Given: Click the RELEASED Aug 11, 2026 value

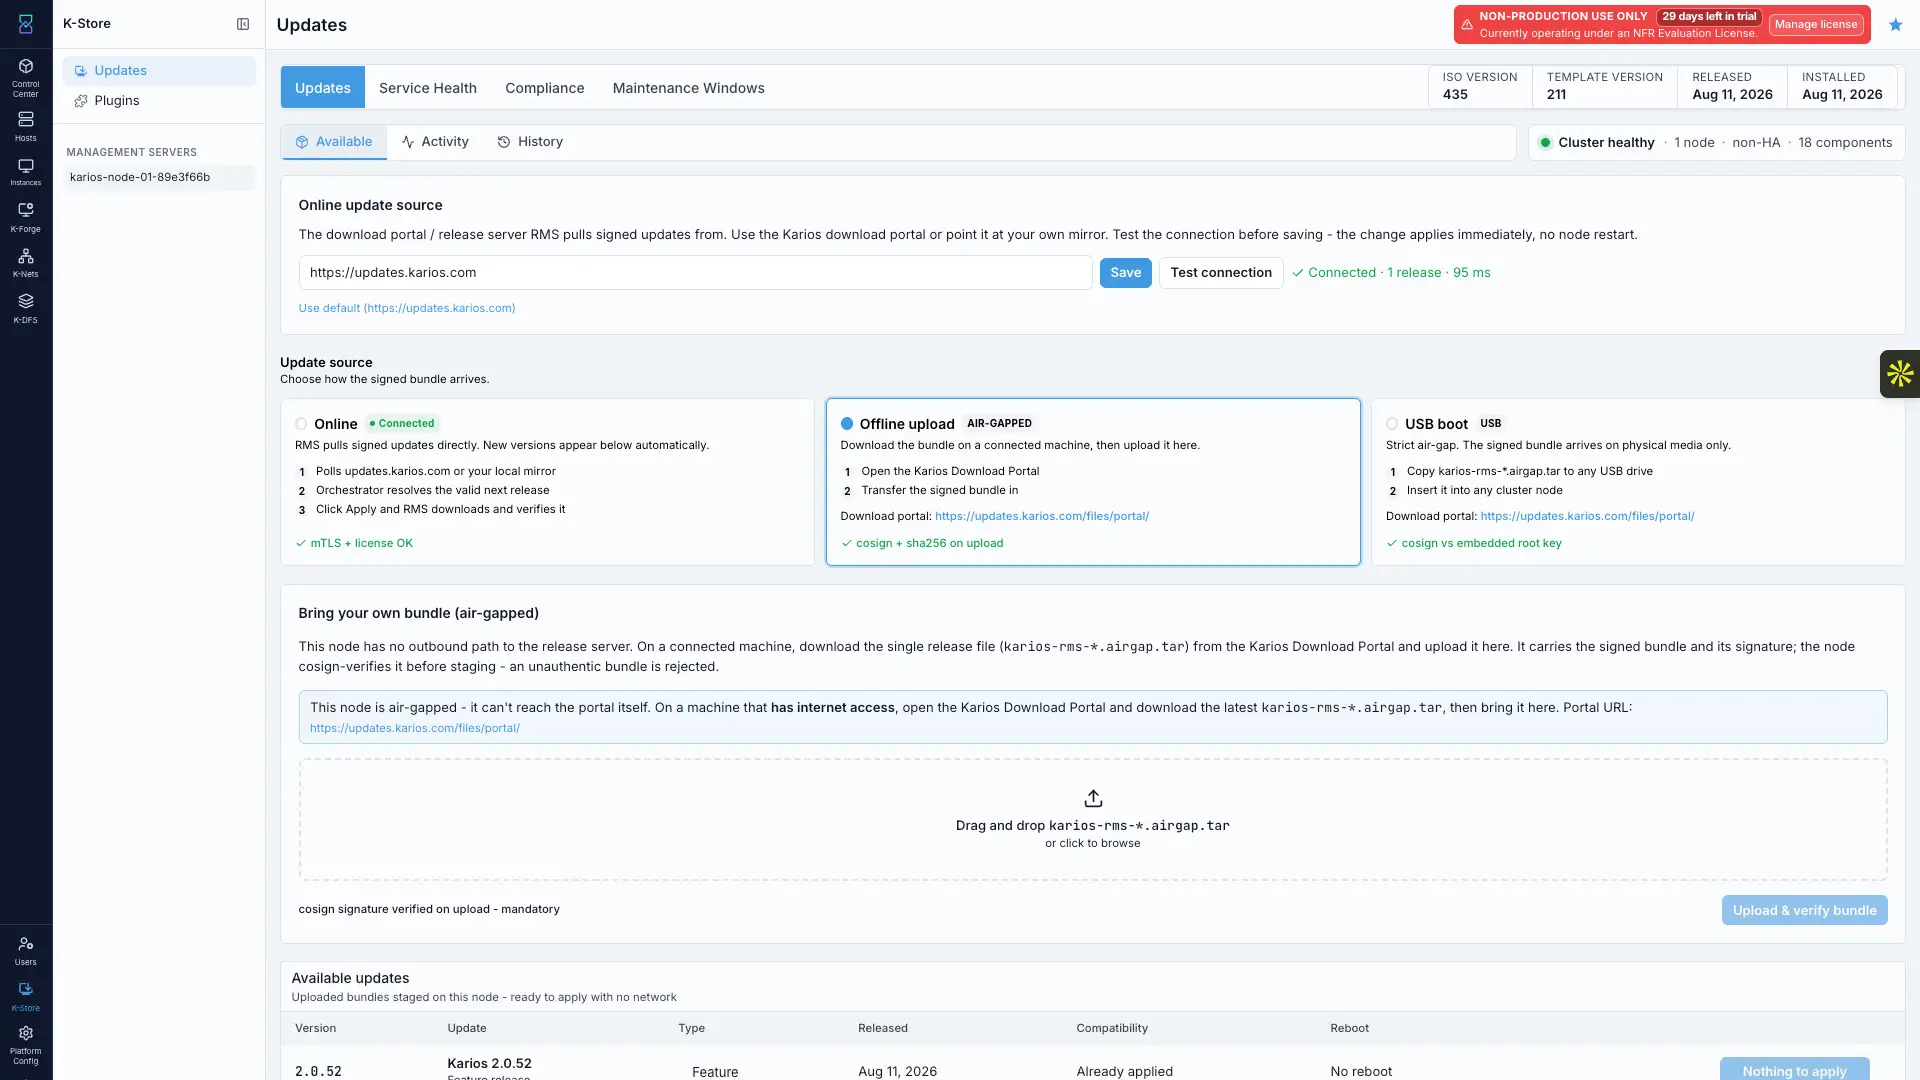Looking at the screenshot, I should click(x=1732, y=95).
